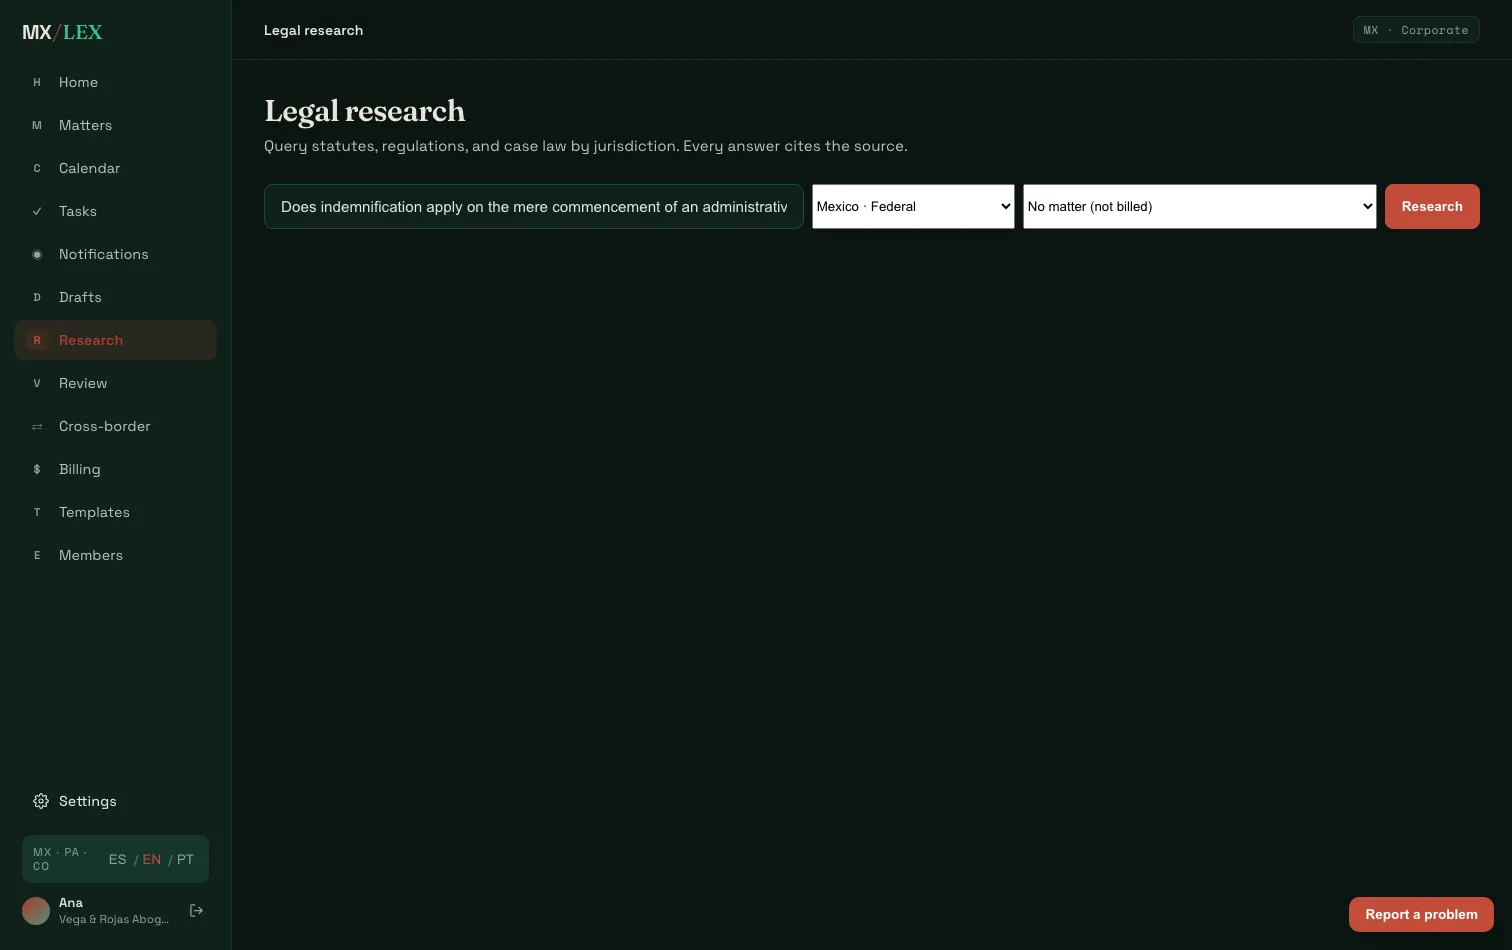The image size is (1512, 950).
Task: Navigate to Tasks
Action: point(115,211)
